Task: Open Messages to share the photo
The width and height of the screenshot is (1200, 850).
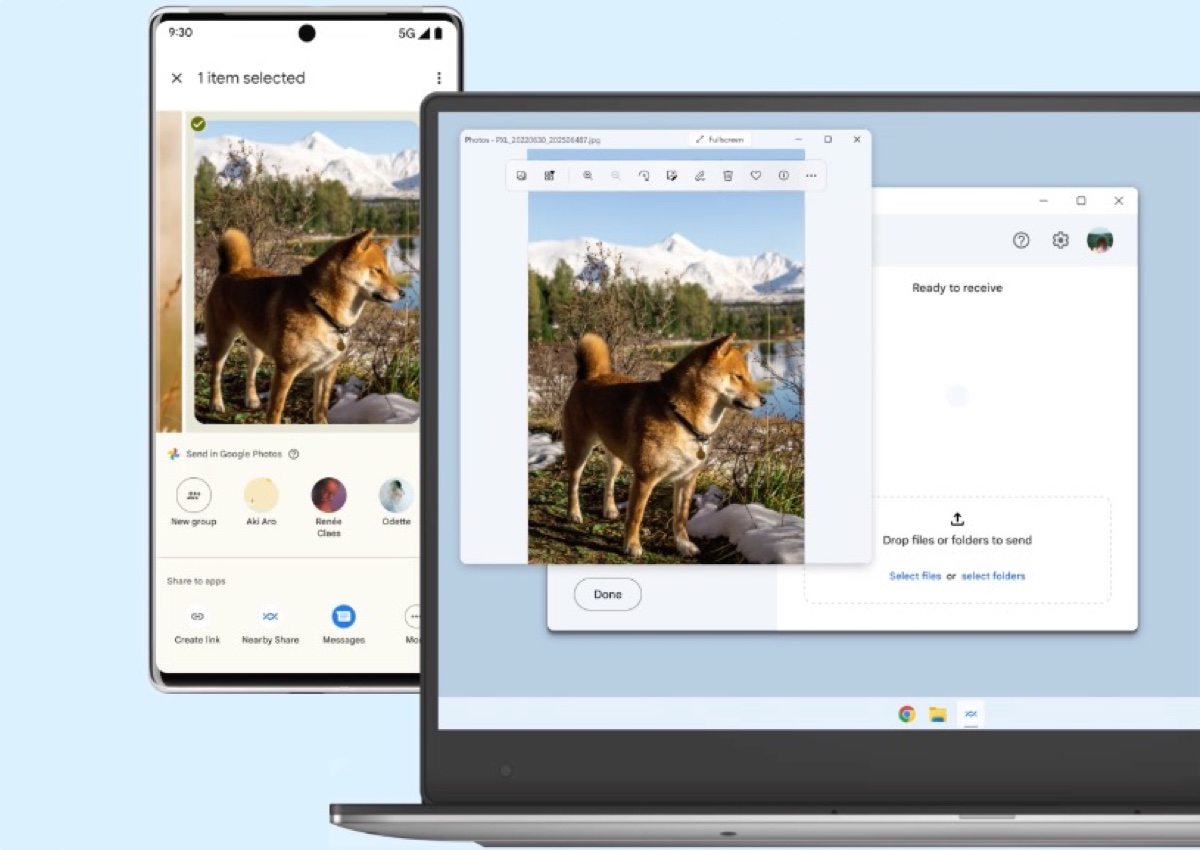Action: coord(344,617)
